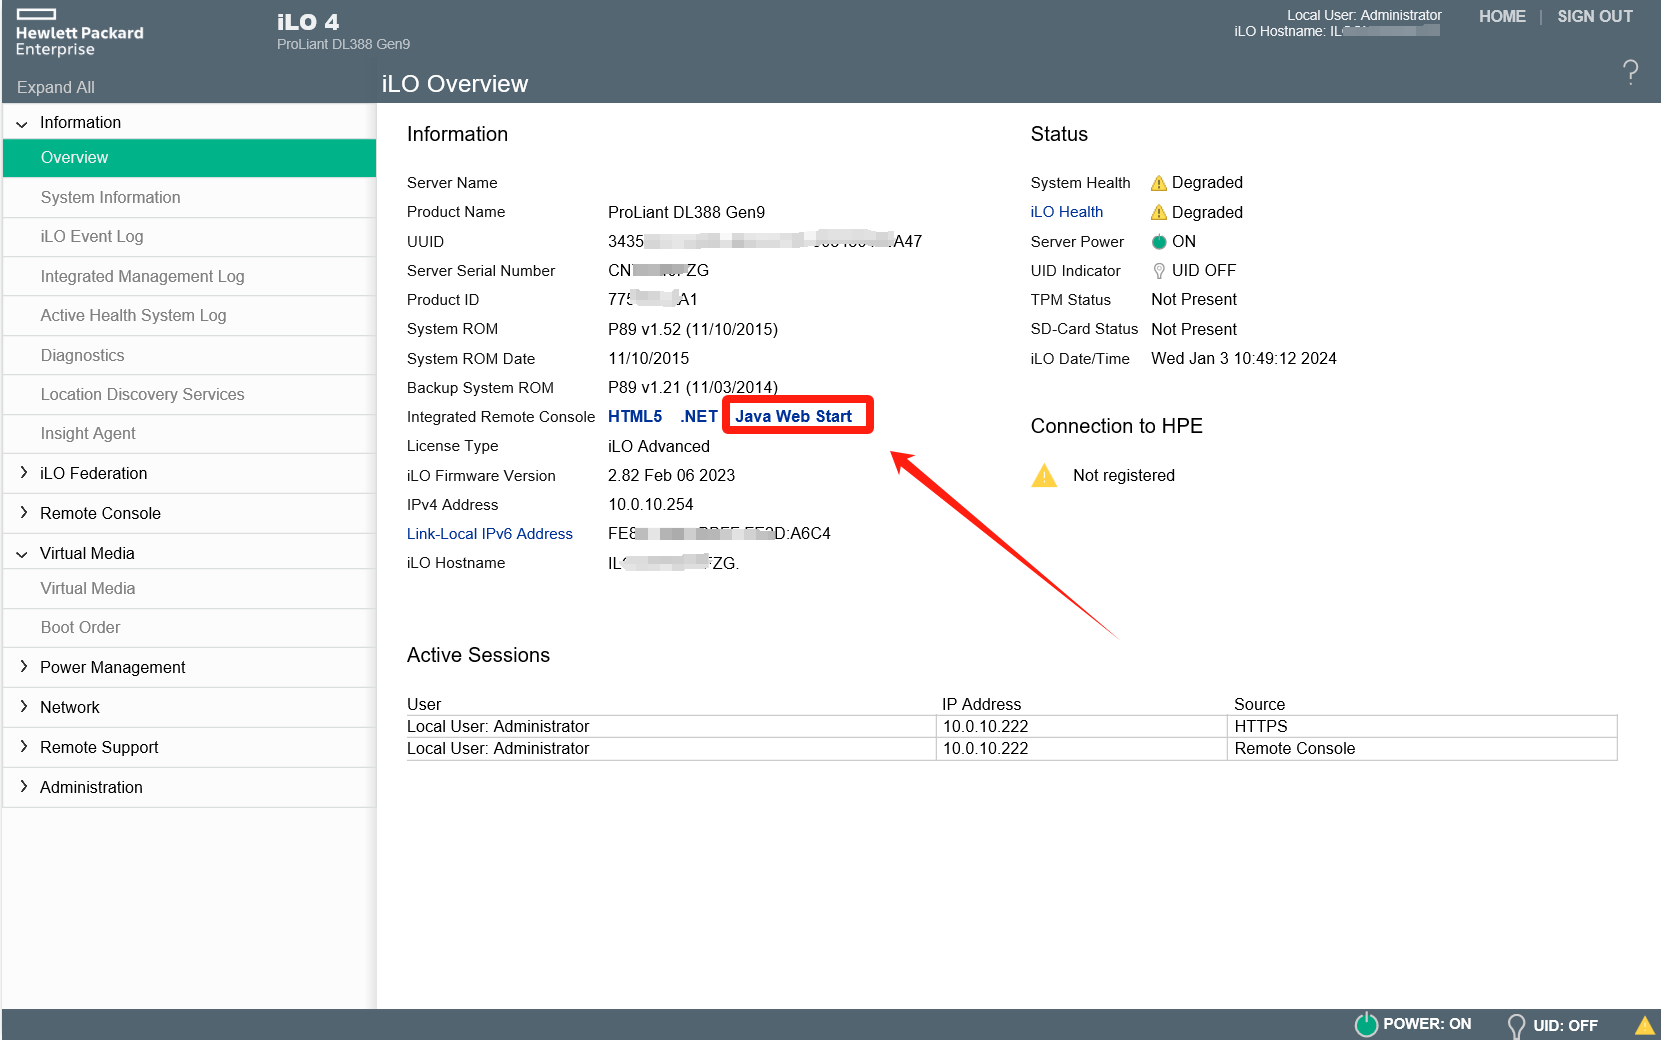Click the power status icon in footer
Screen dimensions: 1661x1040
1366,1024
